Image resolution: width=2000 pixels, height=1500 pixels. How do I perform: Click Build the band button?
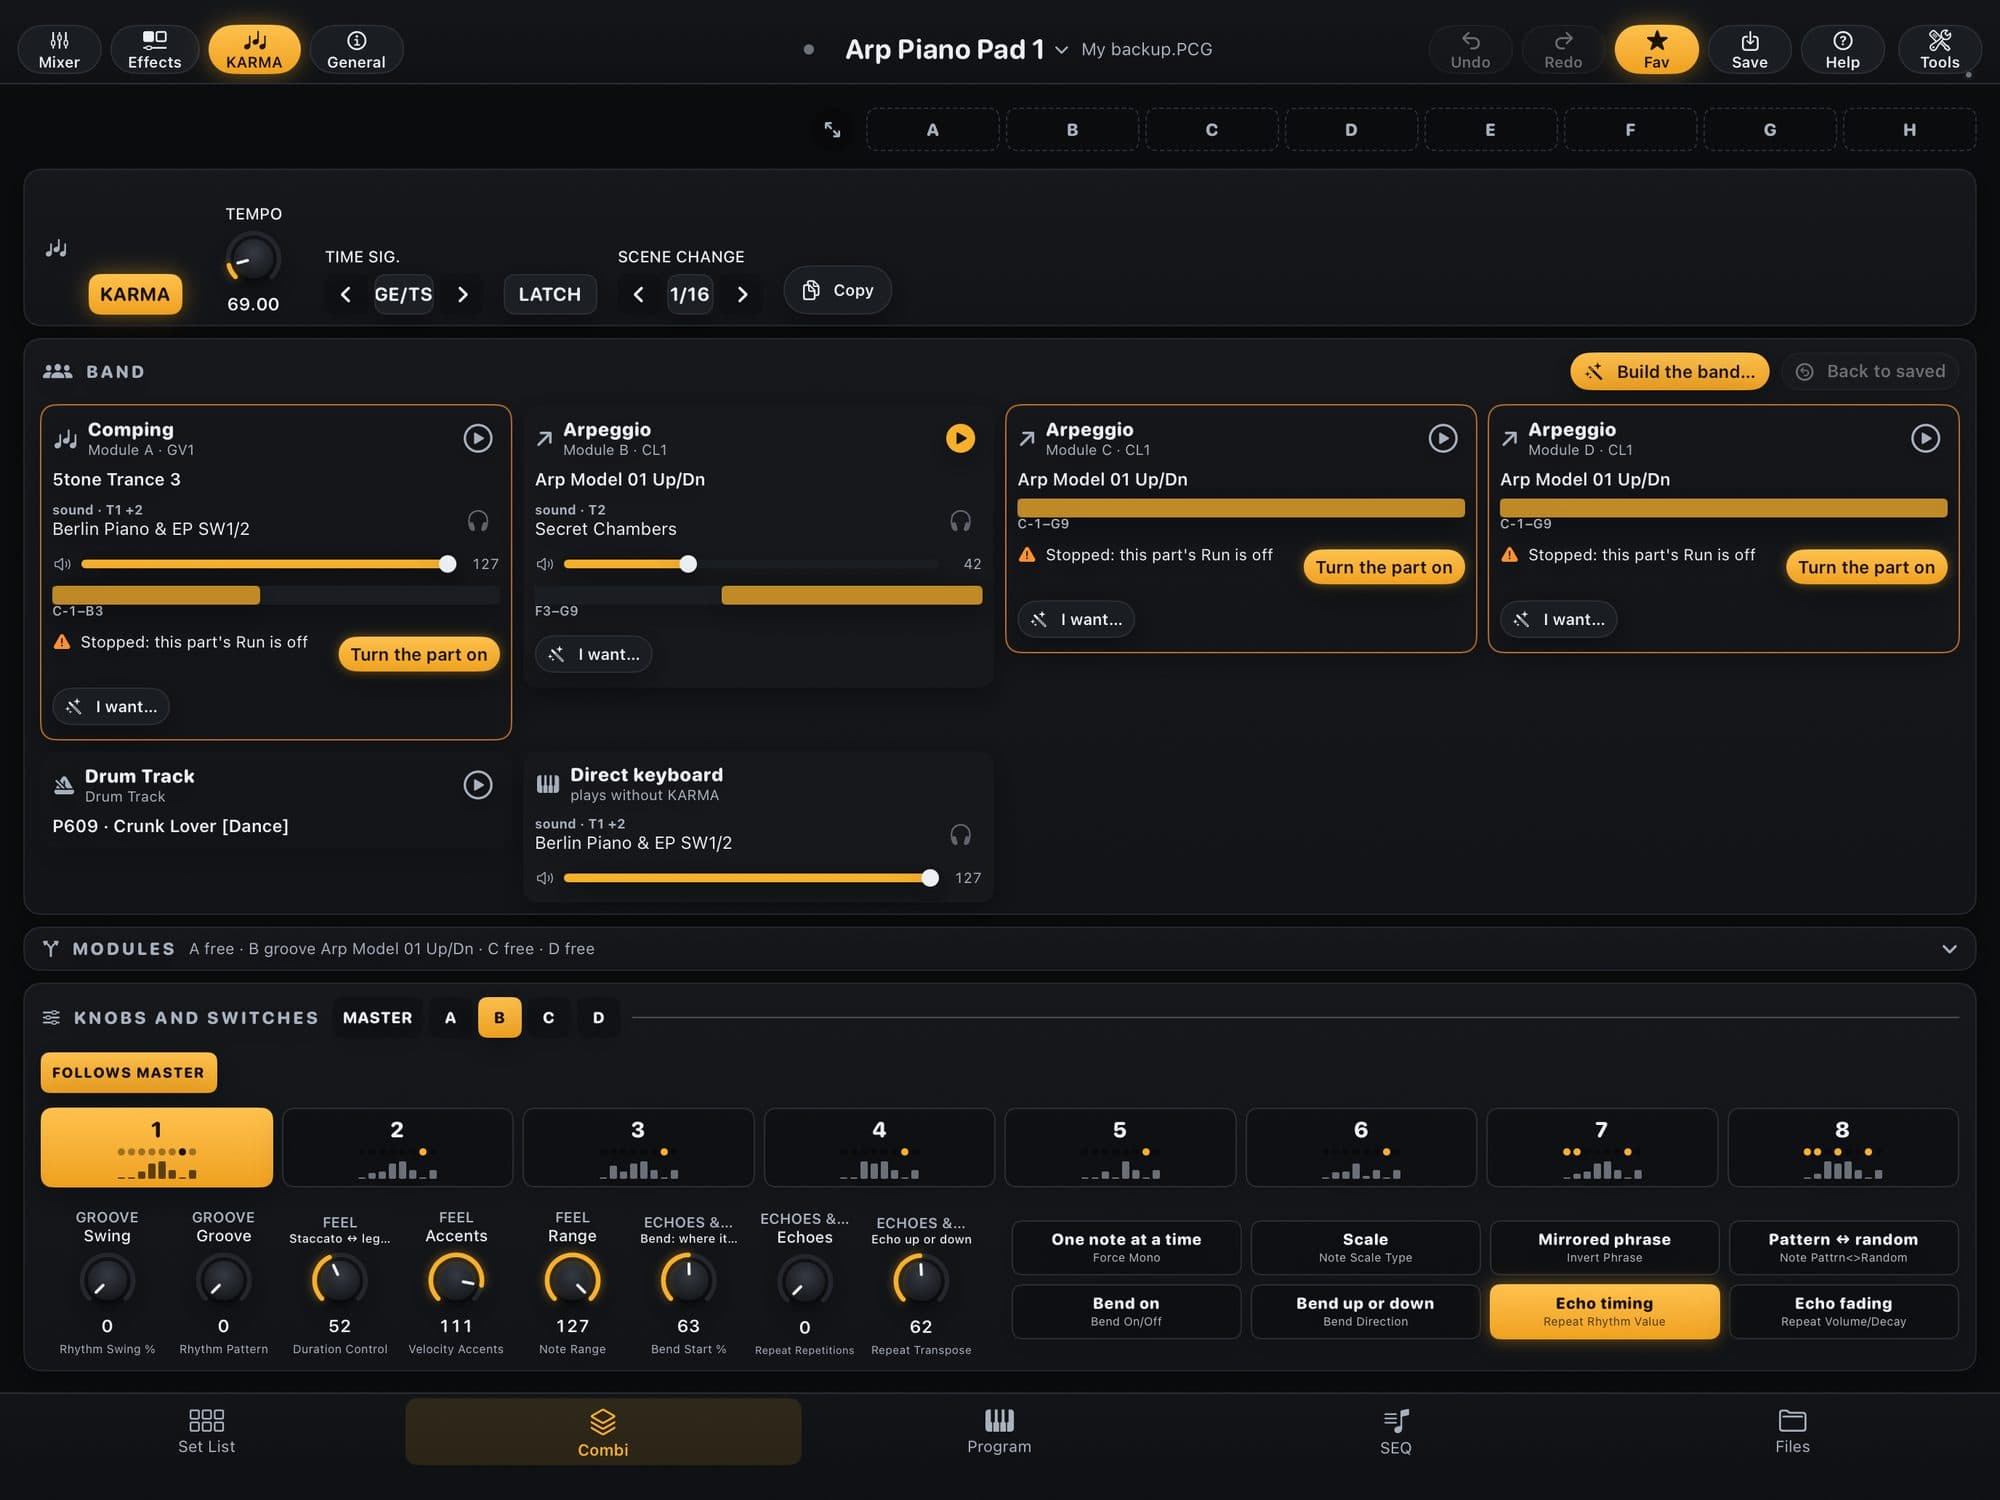pos(1669,371)
